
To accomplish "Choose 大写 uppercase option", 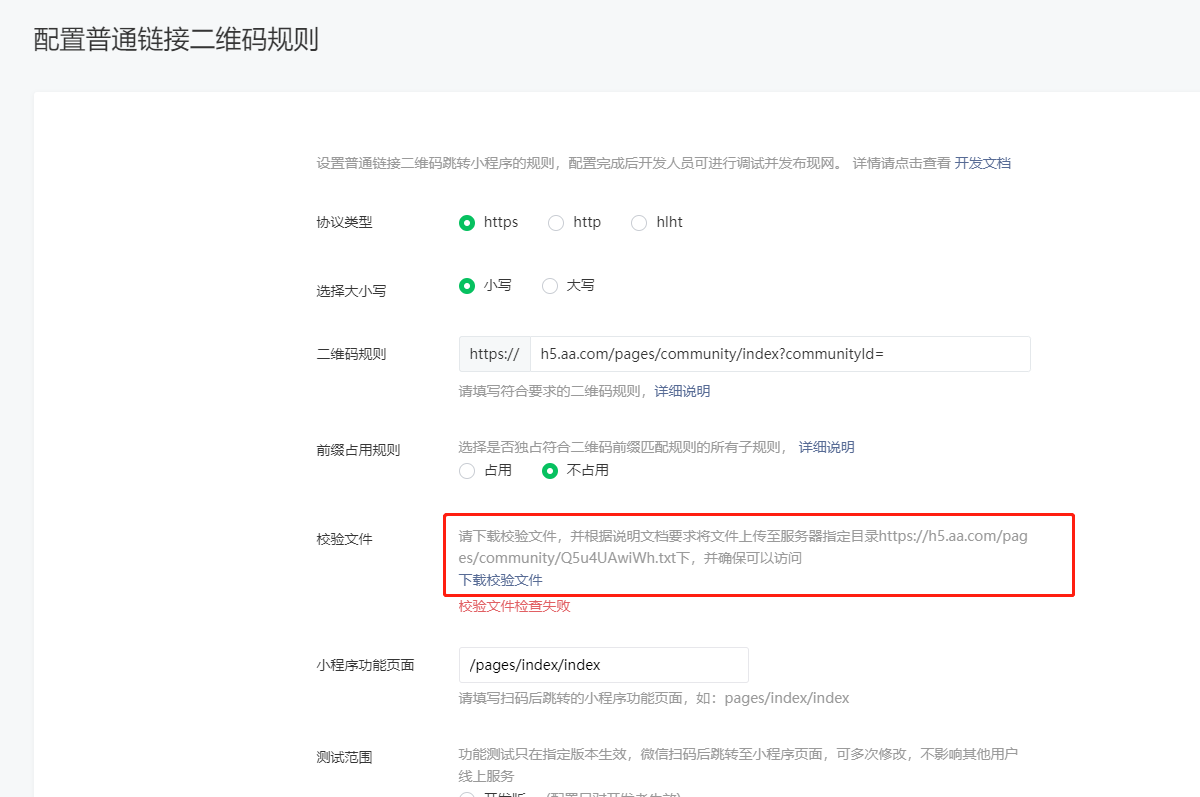I will click(550, 286).
